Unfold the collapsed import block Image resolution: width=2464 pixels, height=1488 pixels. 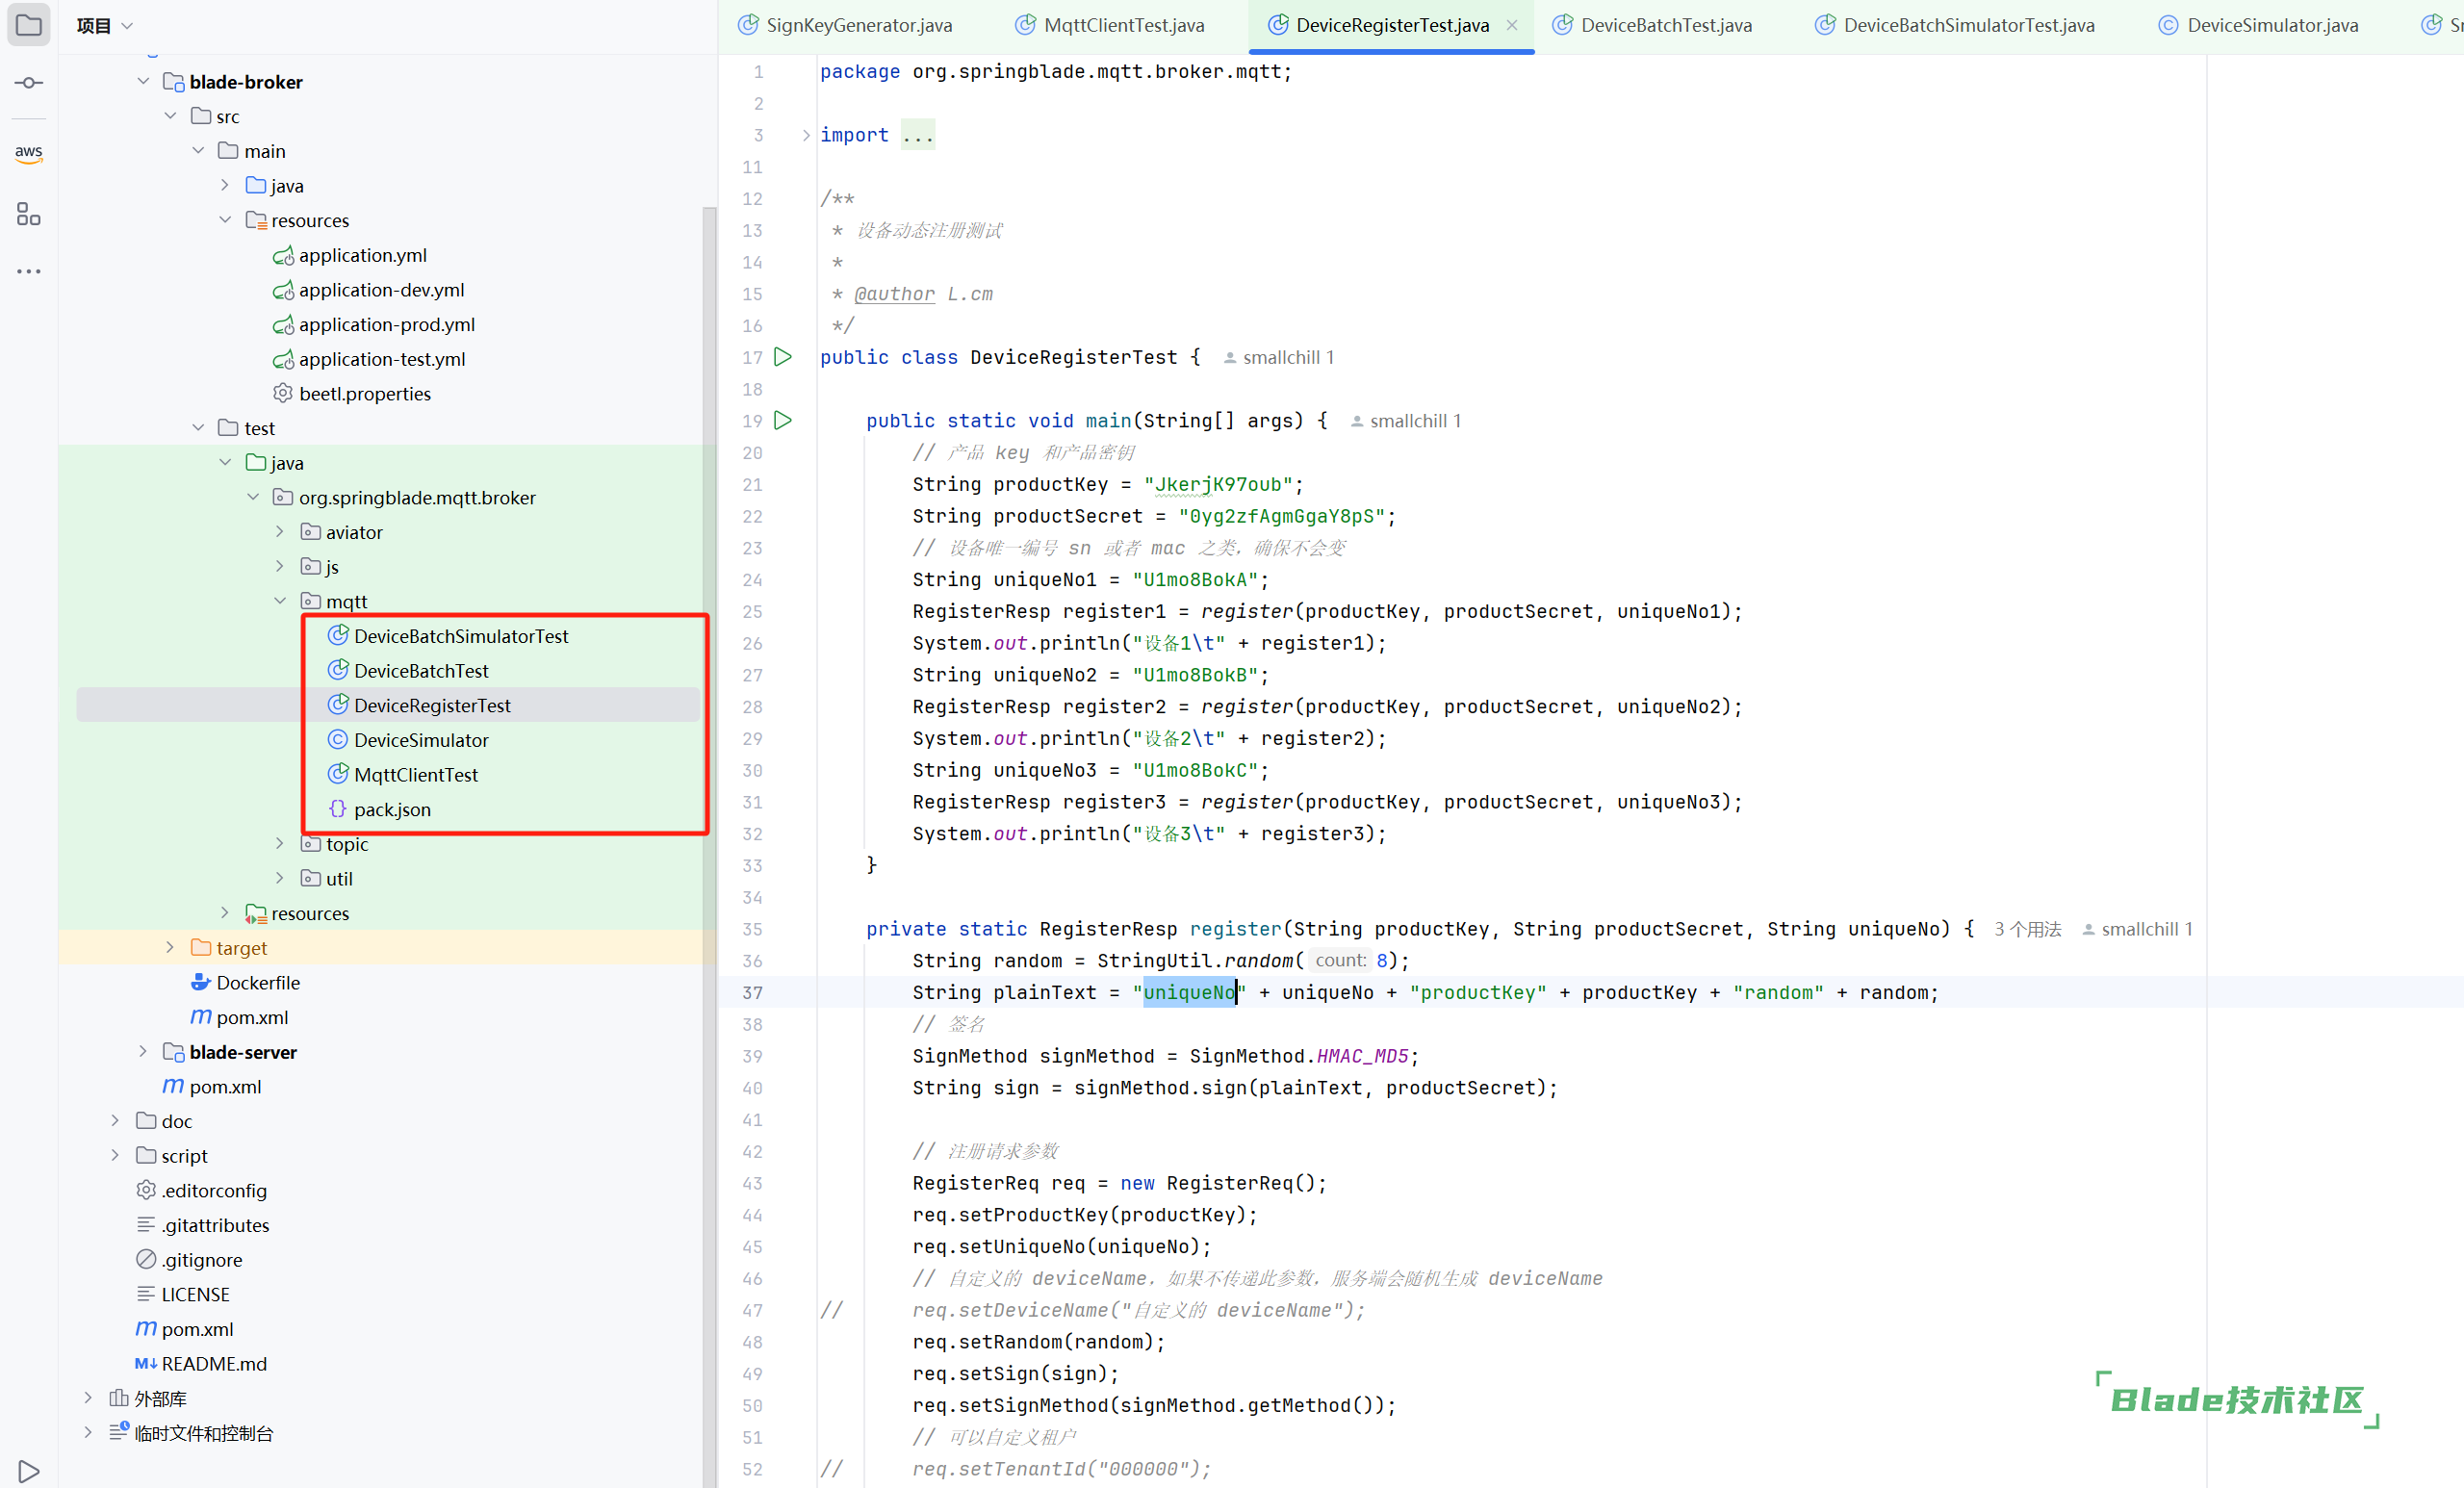tap(806, 135)
